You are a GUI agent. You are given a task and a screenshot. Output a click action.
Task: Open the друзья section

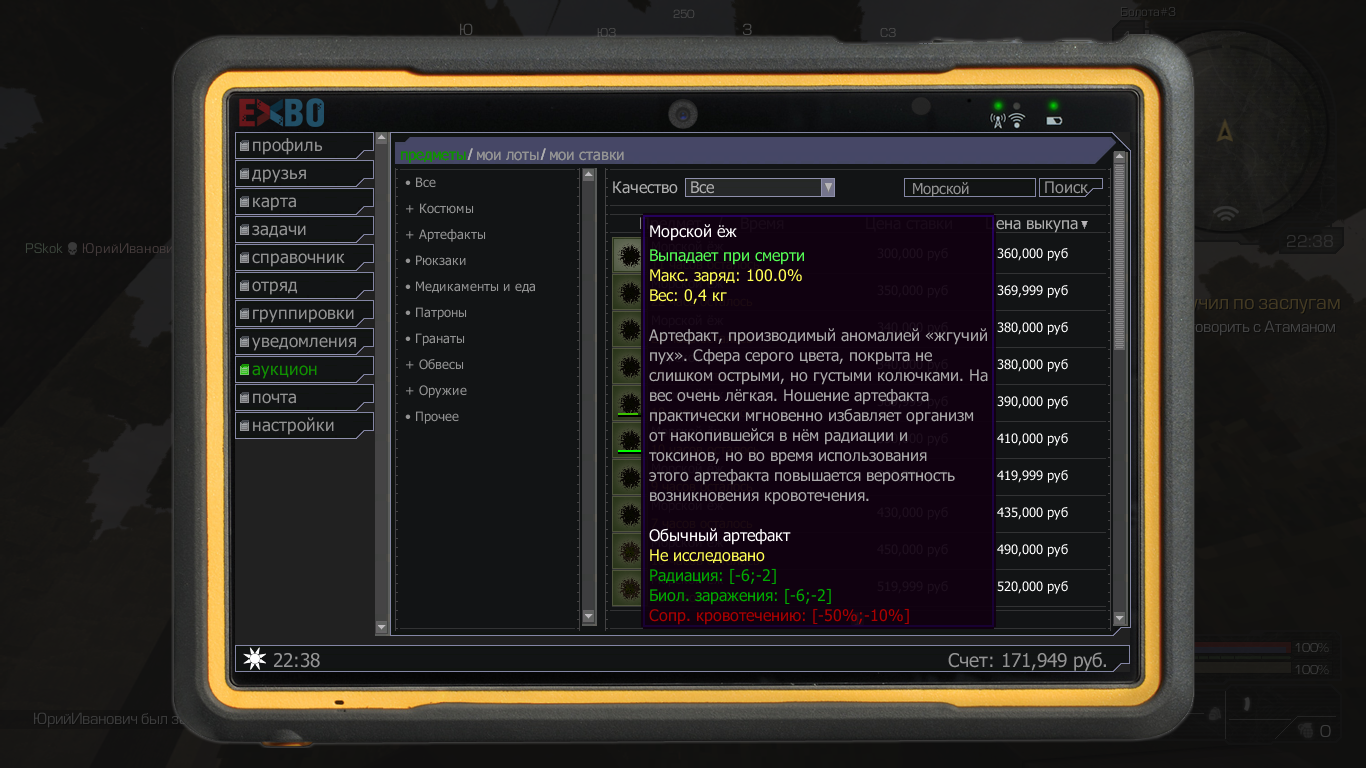click(x=304, y=173)
